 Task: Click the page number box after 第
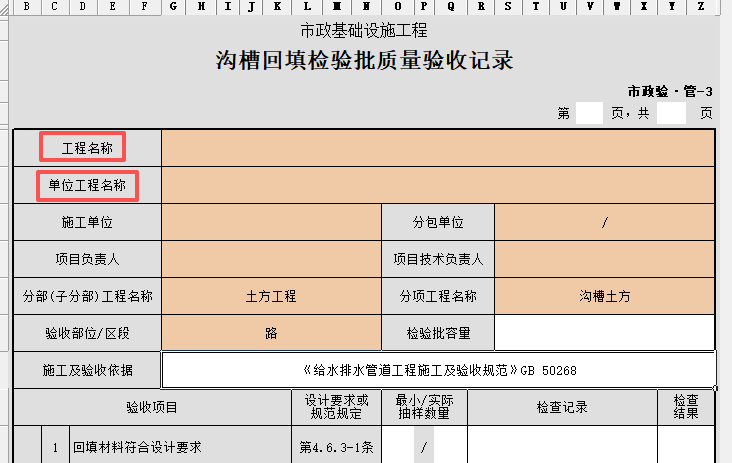tap(589, 113)
